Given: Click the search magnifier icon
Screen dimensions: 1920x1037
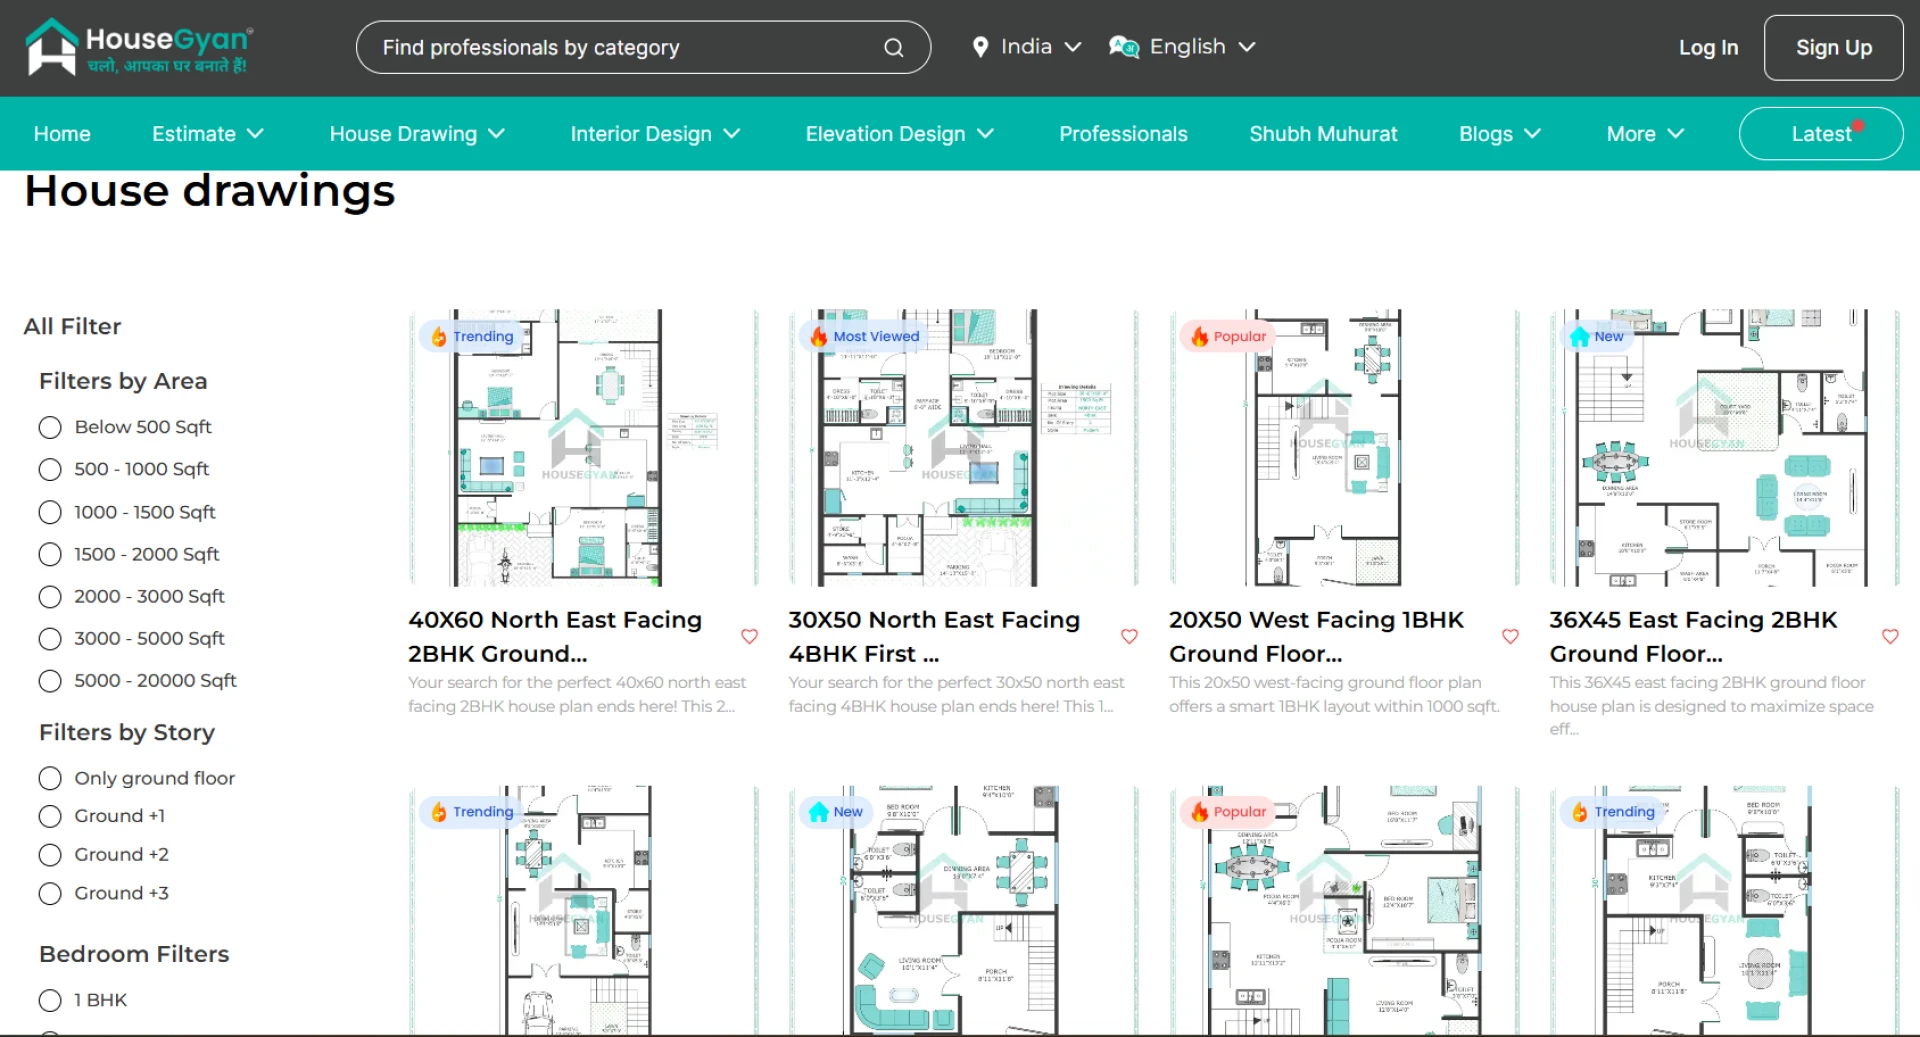Looking at the screenshot, I should click(x=893, y=48).
